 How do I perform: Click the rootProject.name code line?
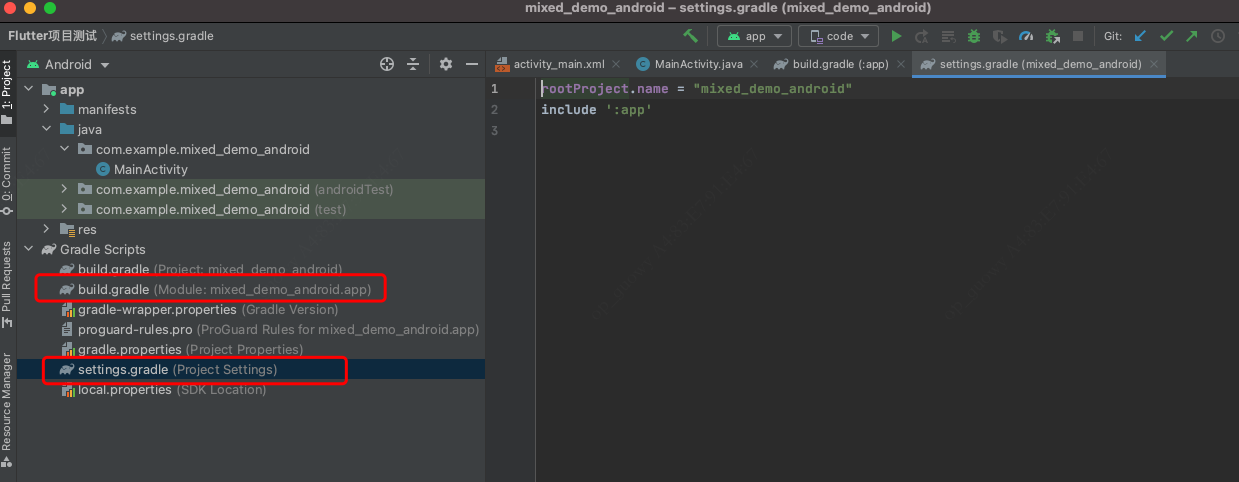(x=696, y=89)
